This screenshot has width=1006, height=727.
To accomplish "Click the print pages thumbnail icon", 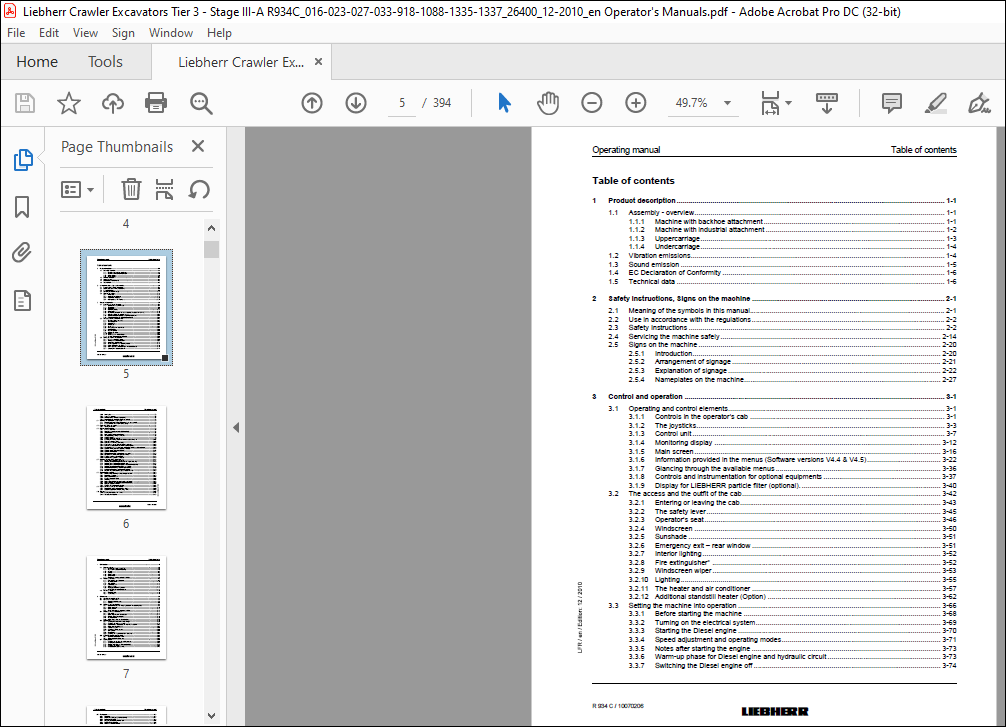I will tap(164, 189).
